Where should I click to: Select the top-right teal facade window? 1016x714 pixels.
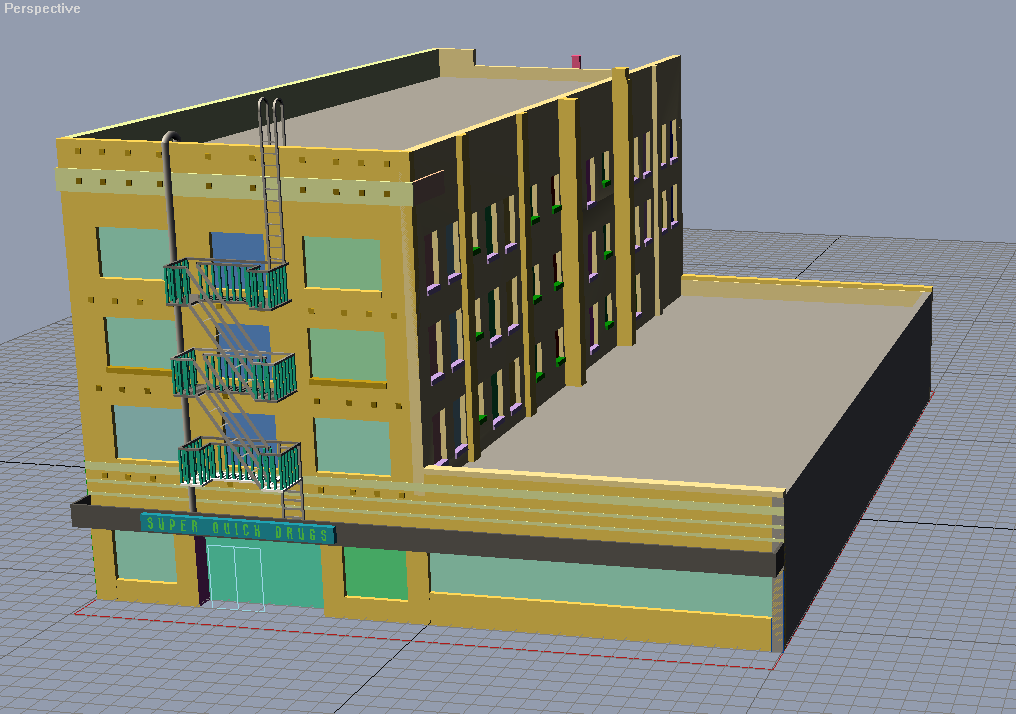pyautogui.click(x=343, y=264)
